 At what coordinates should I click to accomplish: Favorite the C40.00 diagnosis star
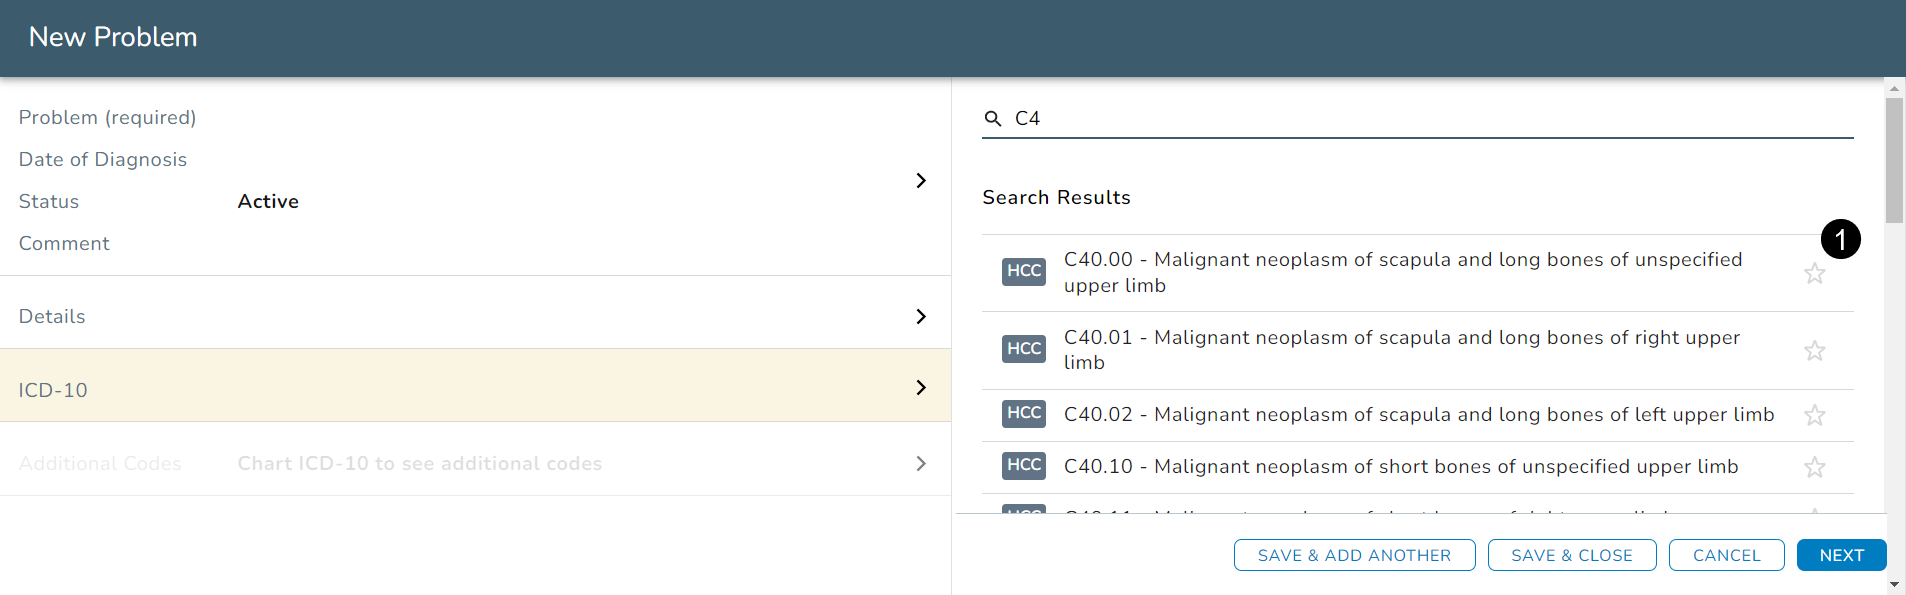point(1814,273)
